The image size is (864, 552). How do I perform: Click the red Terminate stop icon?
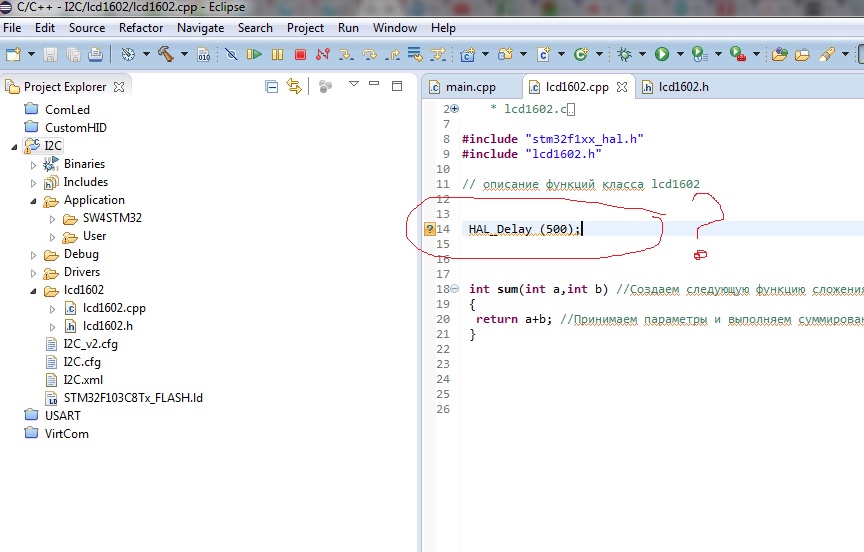coord(300,54)
